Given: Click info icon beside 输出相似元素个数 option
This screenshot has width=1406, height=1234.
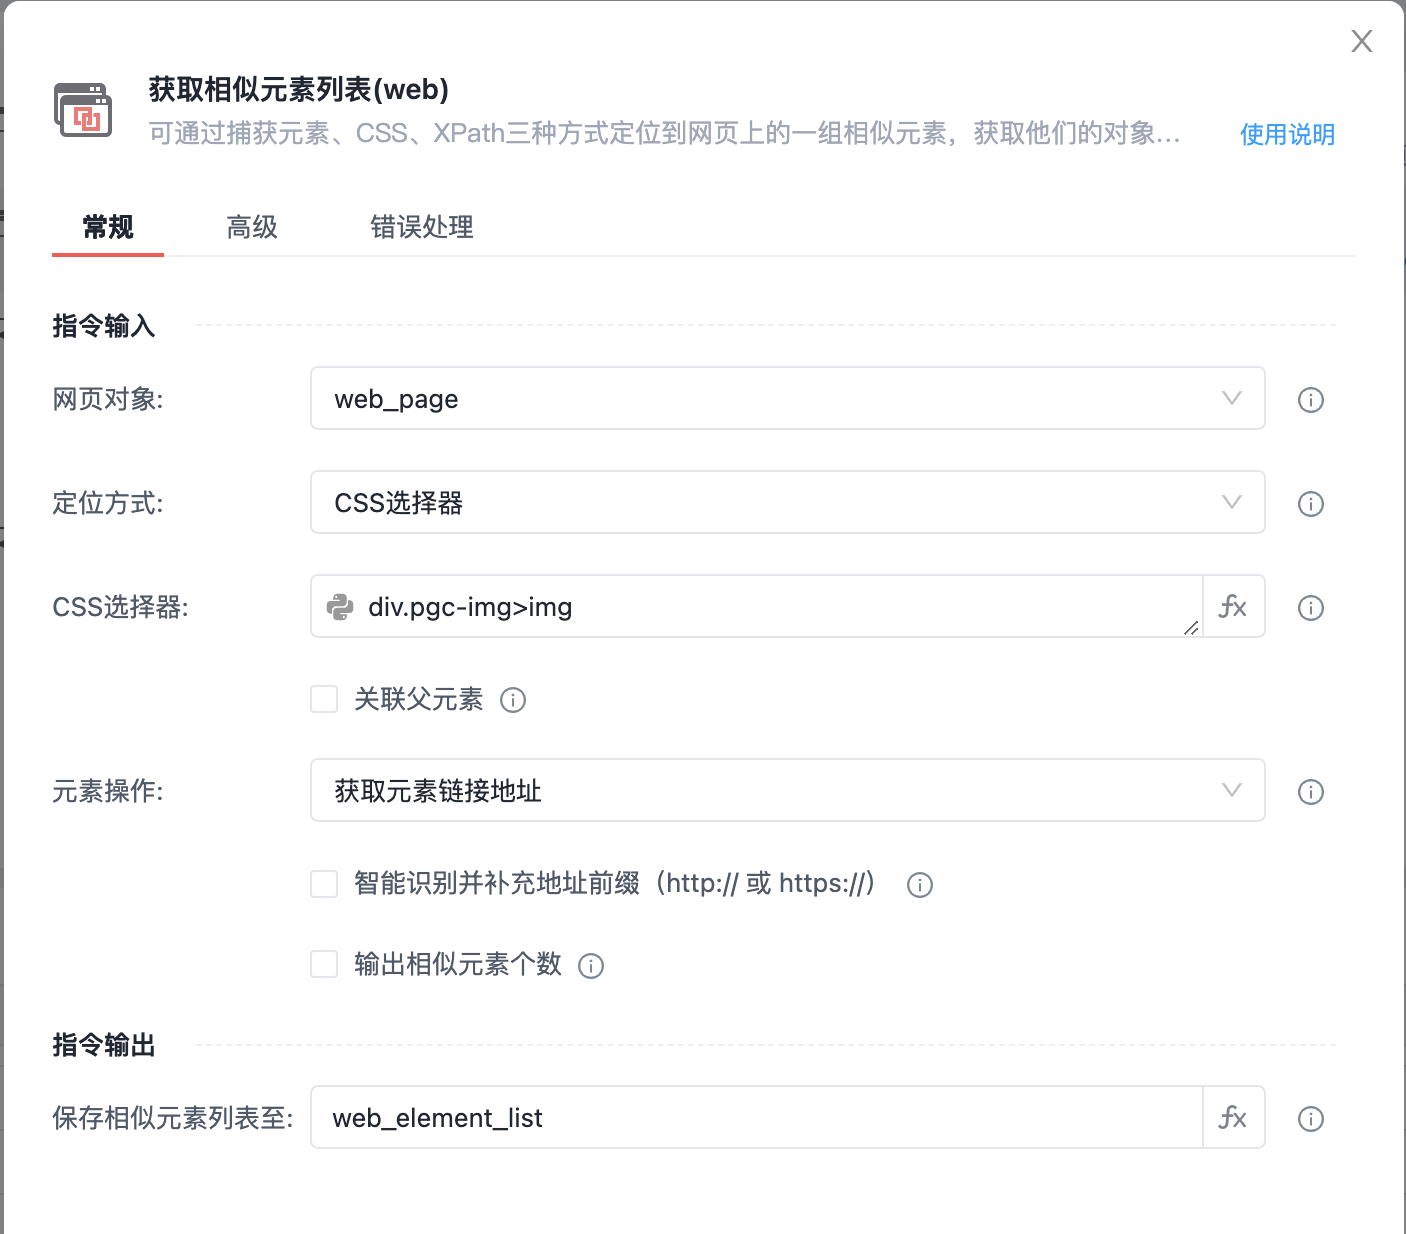Looking at the screenshot, I should click(591, 966).
